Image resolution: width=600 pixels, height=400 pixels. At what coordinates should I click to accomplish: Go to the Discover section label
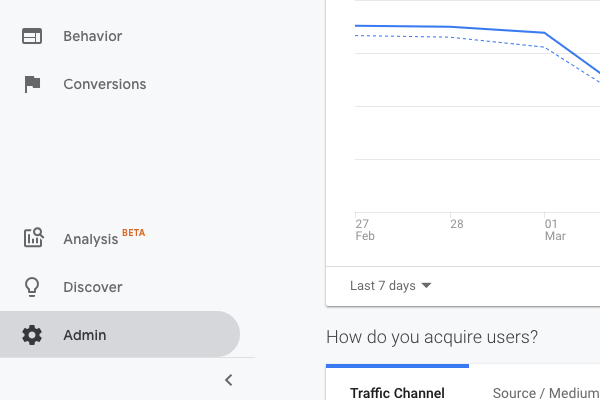click(x=92, y=287)
